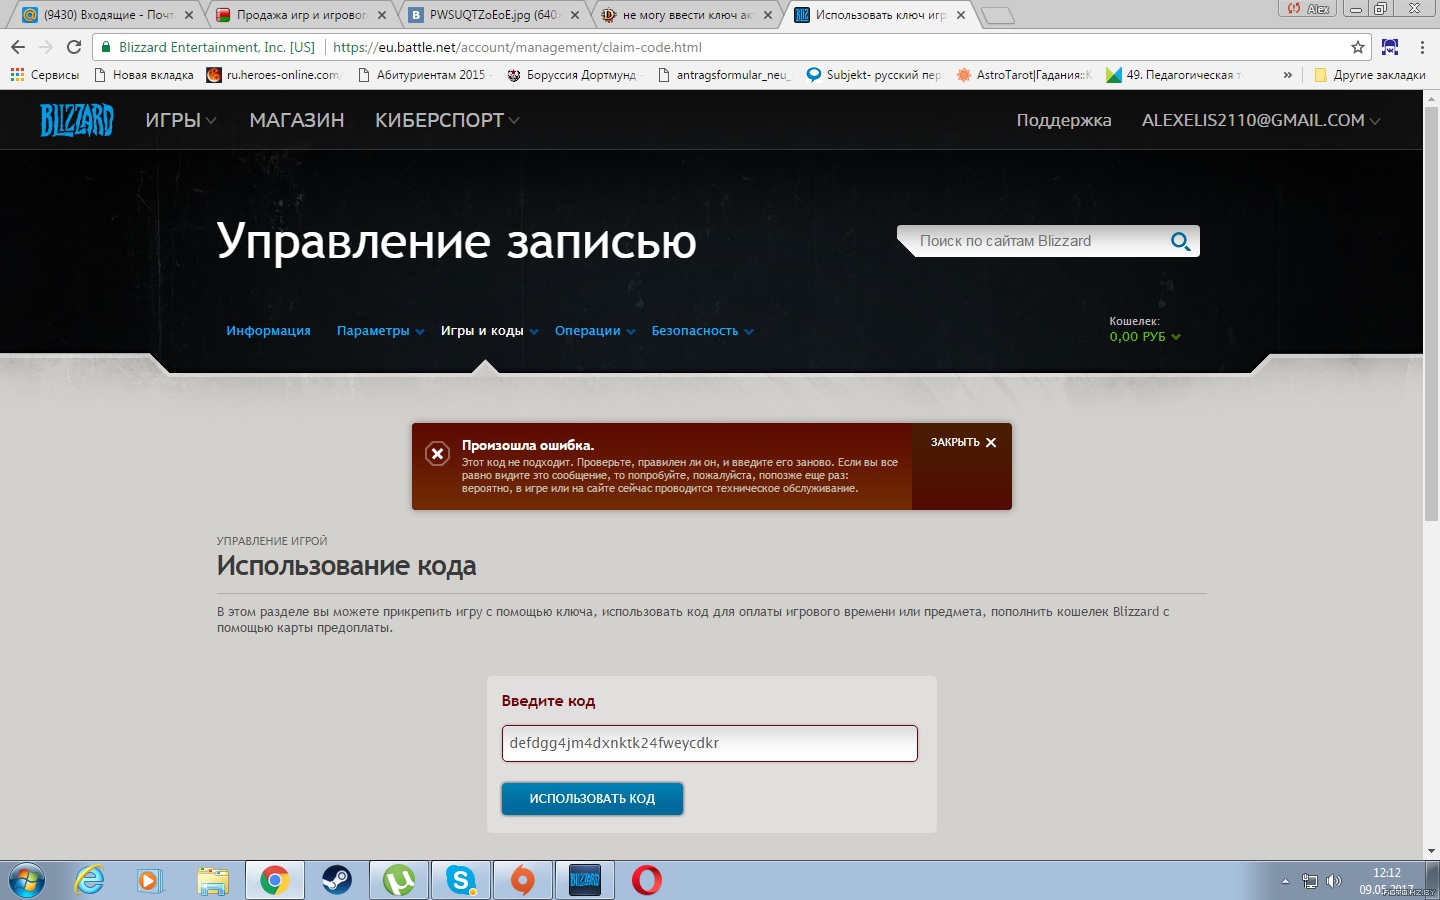Viewport: 1440px width, 900px height.
Task: Close the PWSUQTZoEoE.jpg tab
Action: (575, 15)
